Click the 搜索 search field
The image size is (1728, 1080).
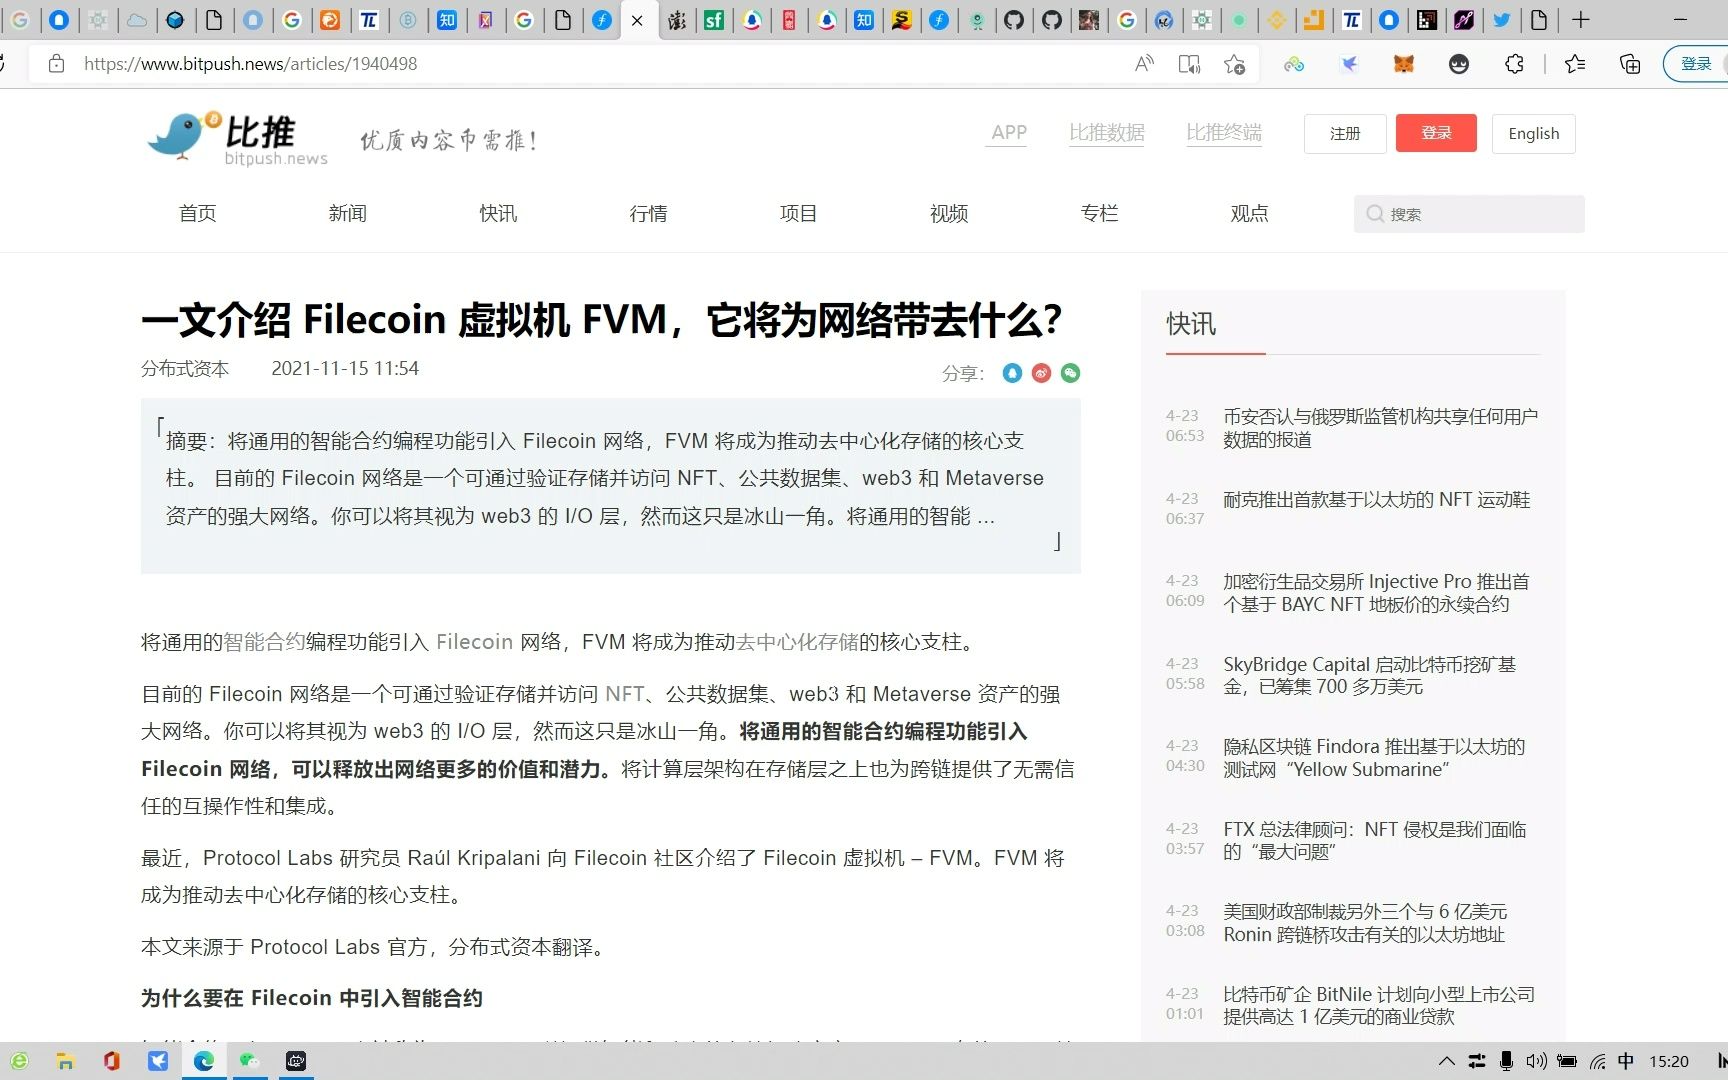click(1469, 214)
